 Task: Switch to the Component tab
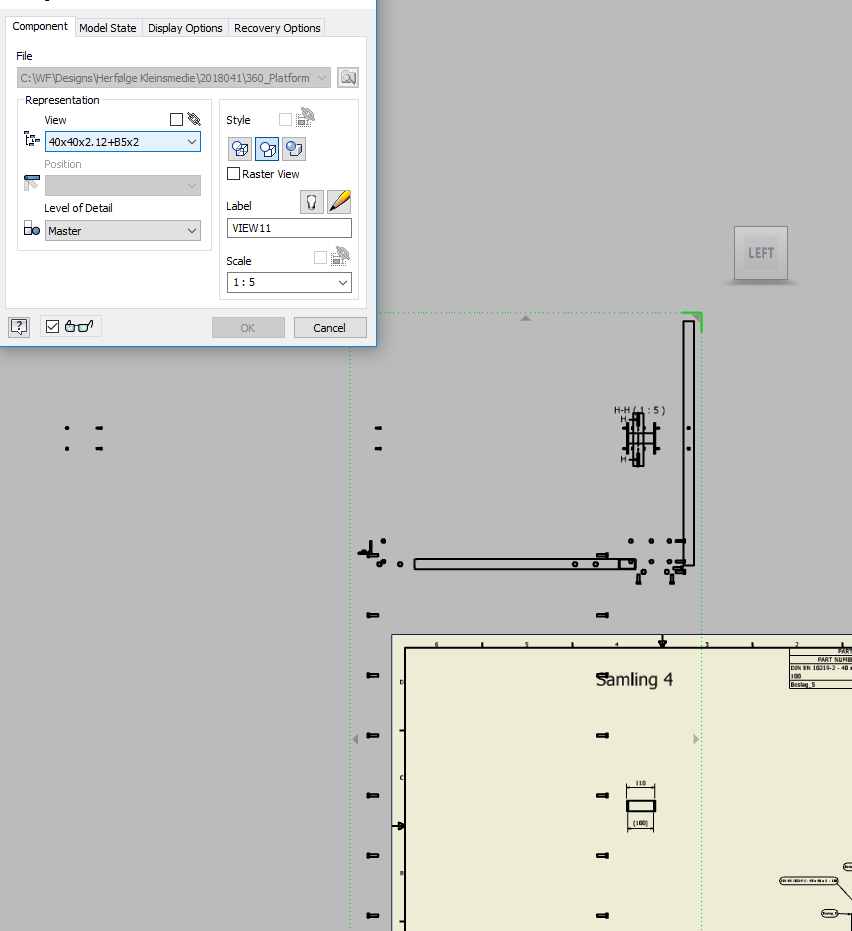click(x=40, y=27)
